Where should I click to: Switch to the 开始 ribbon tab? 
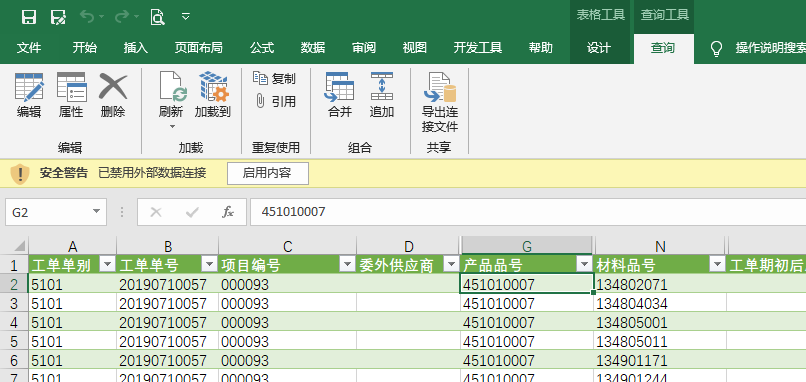(x=84, y=48)
